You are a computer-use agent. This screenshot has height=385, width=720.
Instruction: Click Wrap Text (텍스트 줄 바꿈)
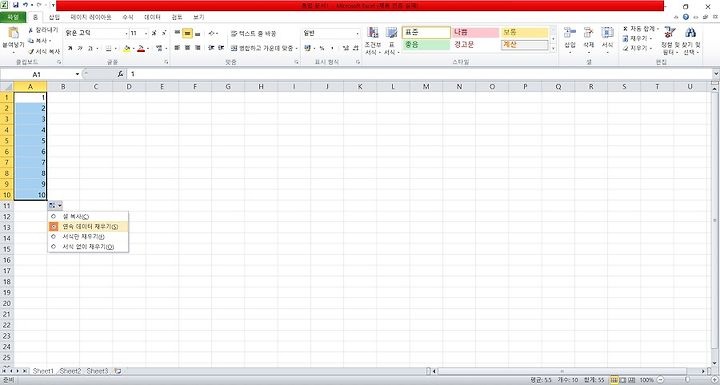point(253,33)
